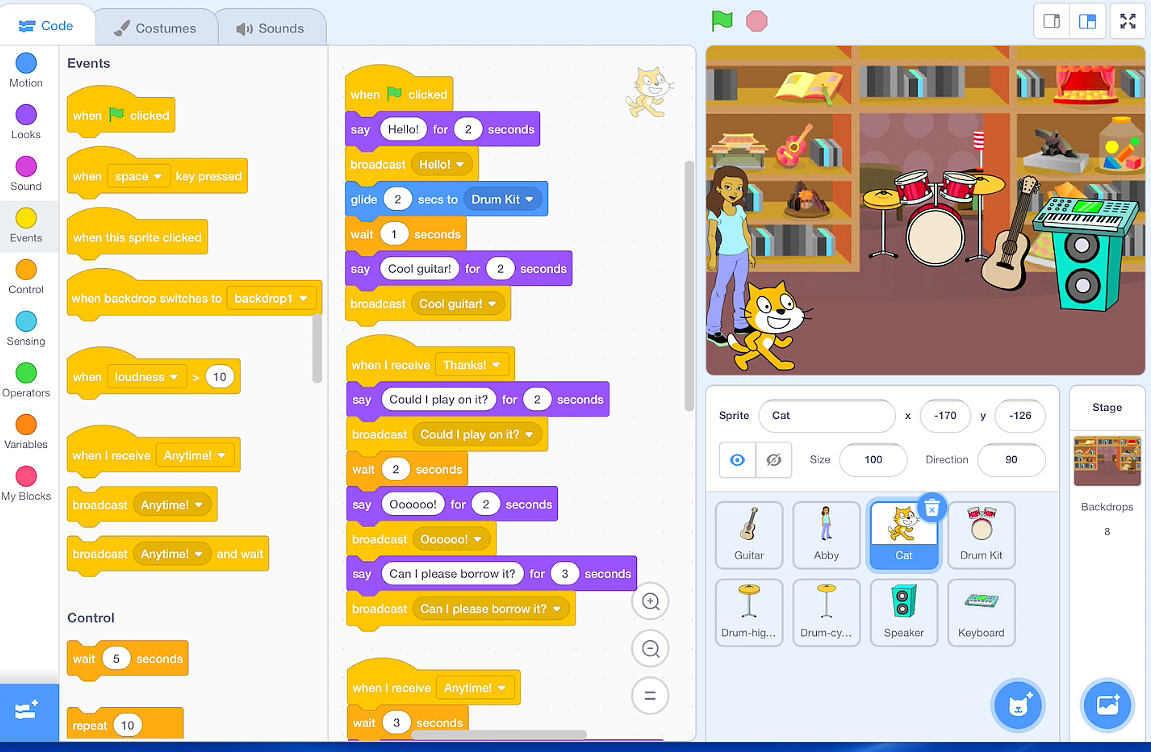Click the 'when this sprite clicked' palette block
The height and width of the screenshot is (752, 1151).
137,236
